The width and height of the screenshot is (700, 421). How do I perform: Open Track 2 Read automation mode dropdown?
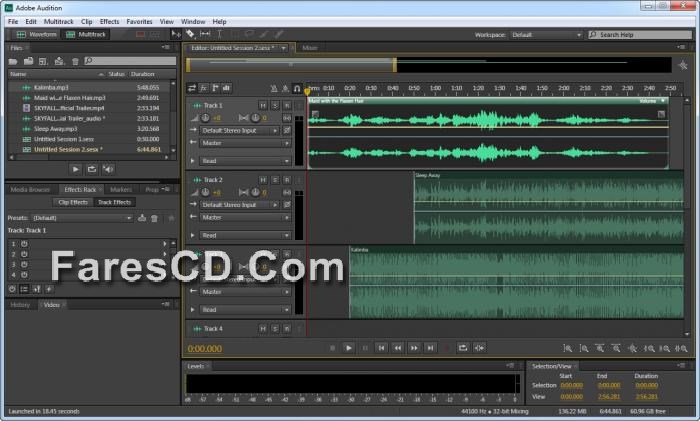click(245, 235)
